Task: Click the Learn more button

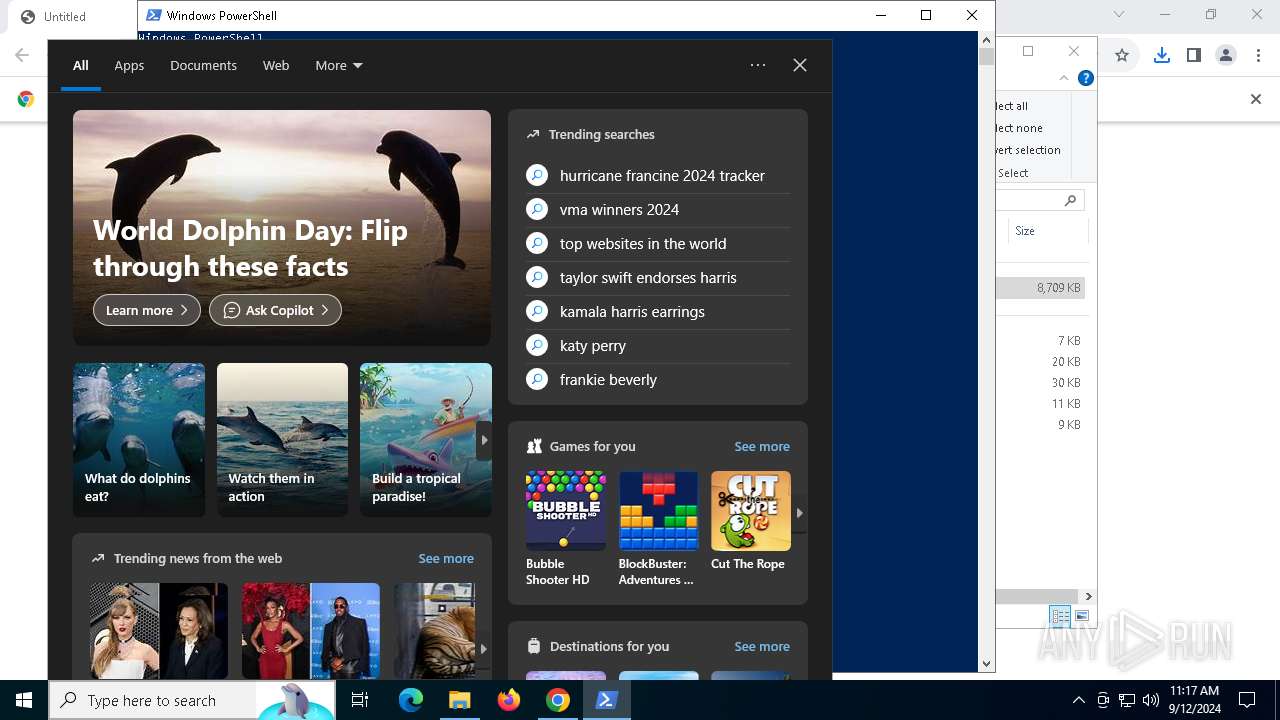Action: point(147,310)
